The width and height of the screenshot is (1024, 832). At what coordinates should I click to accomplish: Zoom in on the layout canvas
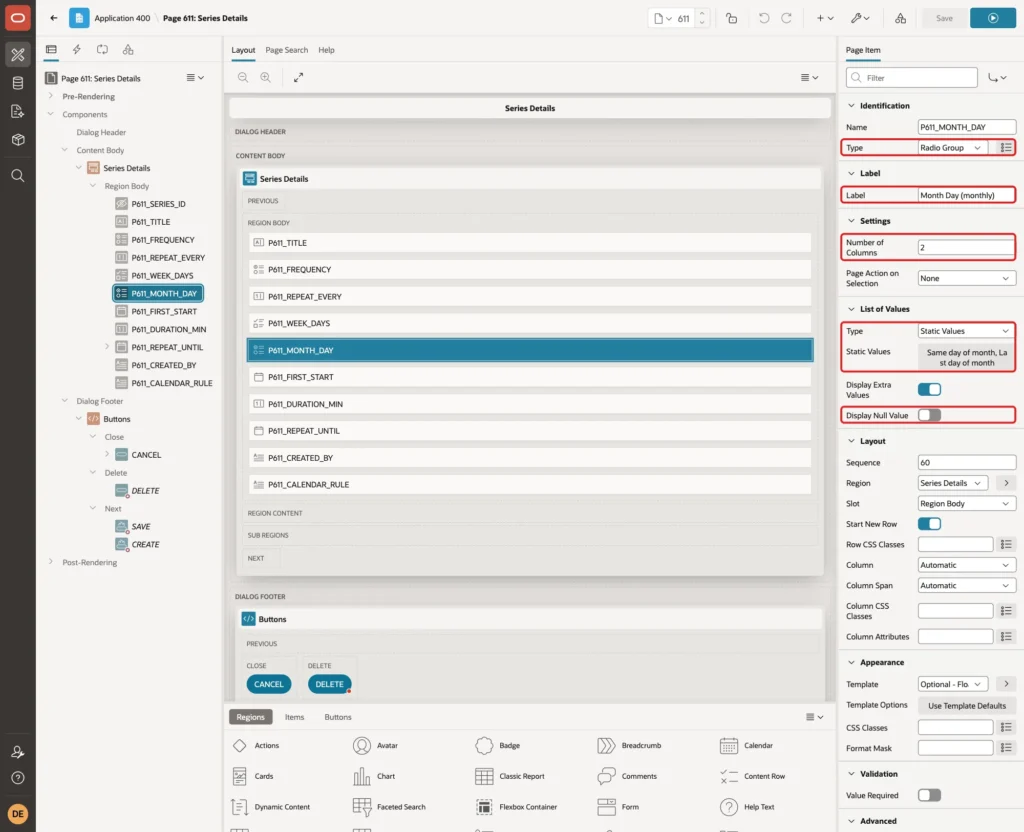click(x=265, y=77)
